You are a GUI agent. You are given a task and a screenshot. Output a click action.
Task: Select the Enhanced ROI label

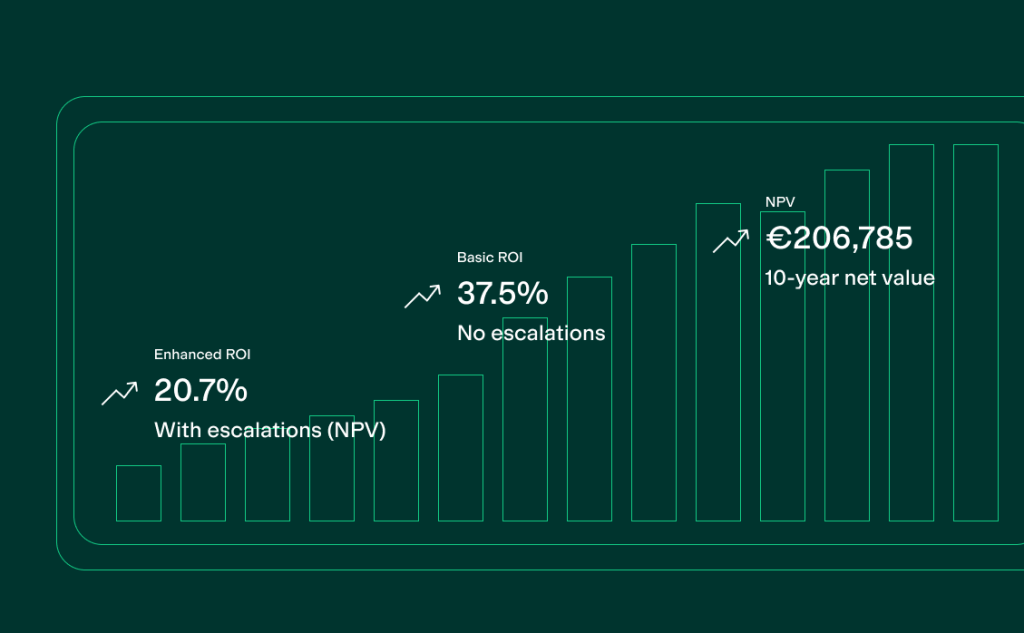[x=195, y=354]
